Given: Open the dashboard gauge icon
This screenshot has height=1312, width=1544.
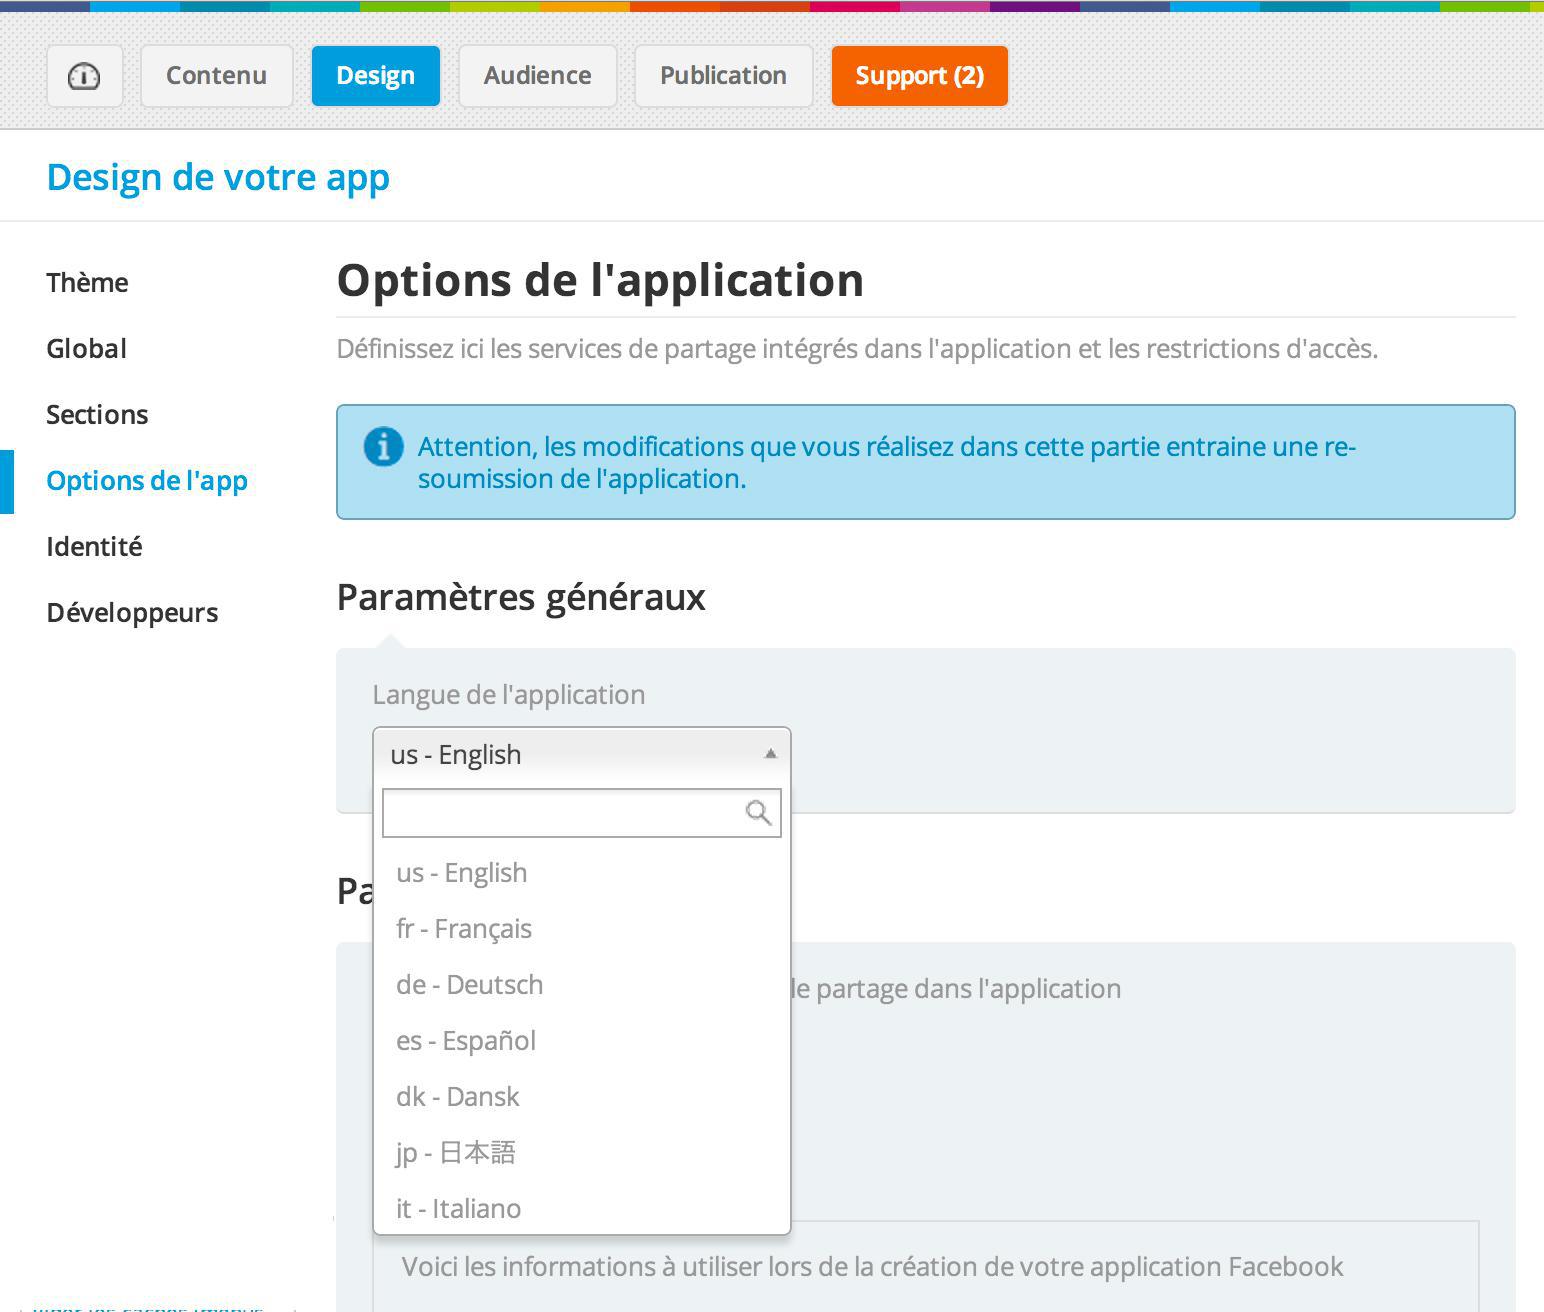Looking at the screenshot, I should (x=84, y=76).
